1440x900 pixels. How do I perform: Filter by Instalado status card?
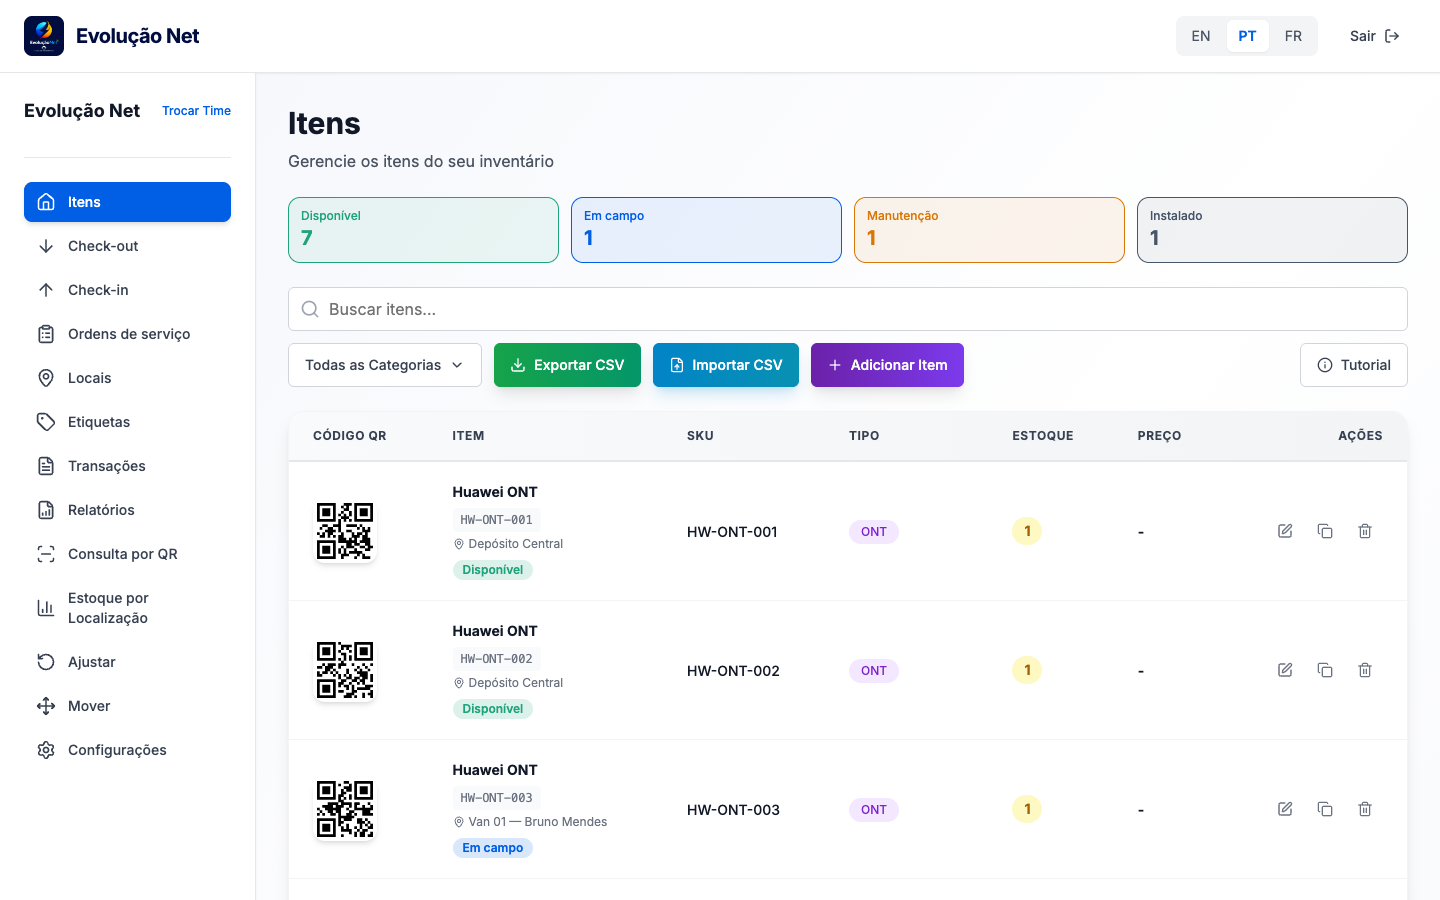pyautogui.click(x=1272, y=230)
